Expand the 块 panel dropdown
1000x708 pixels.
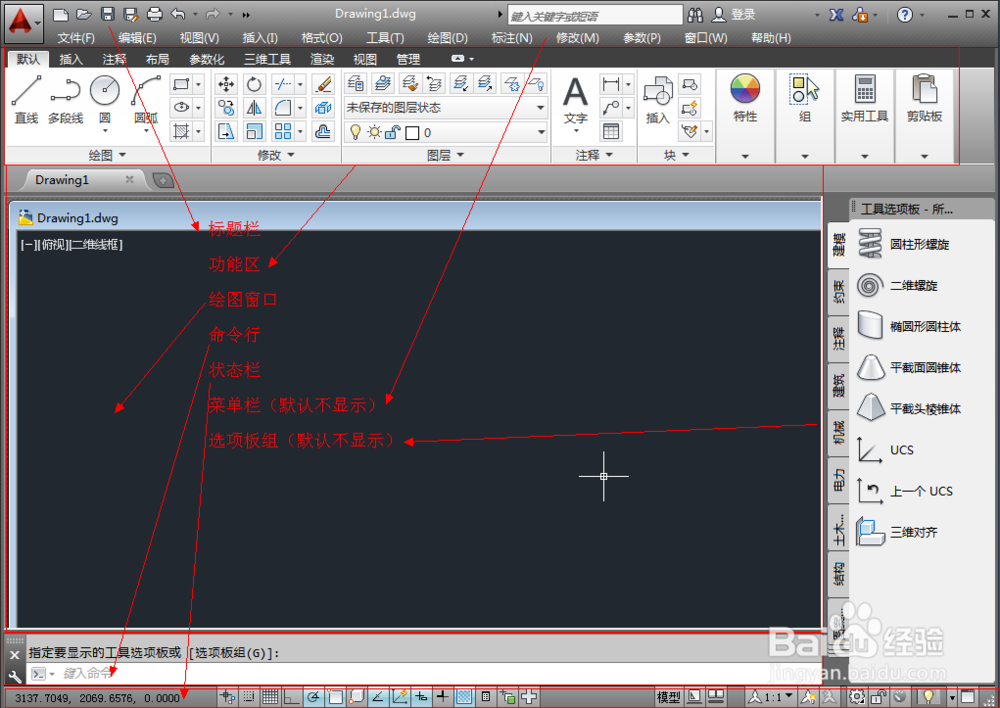[677, 155]
